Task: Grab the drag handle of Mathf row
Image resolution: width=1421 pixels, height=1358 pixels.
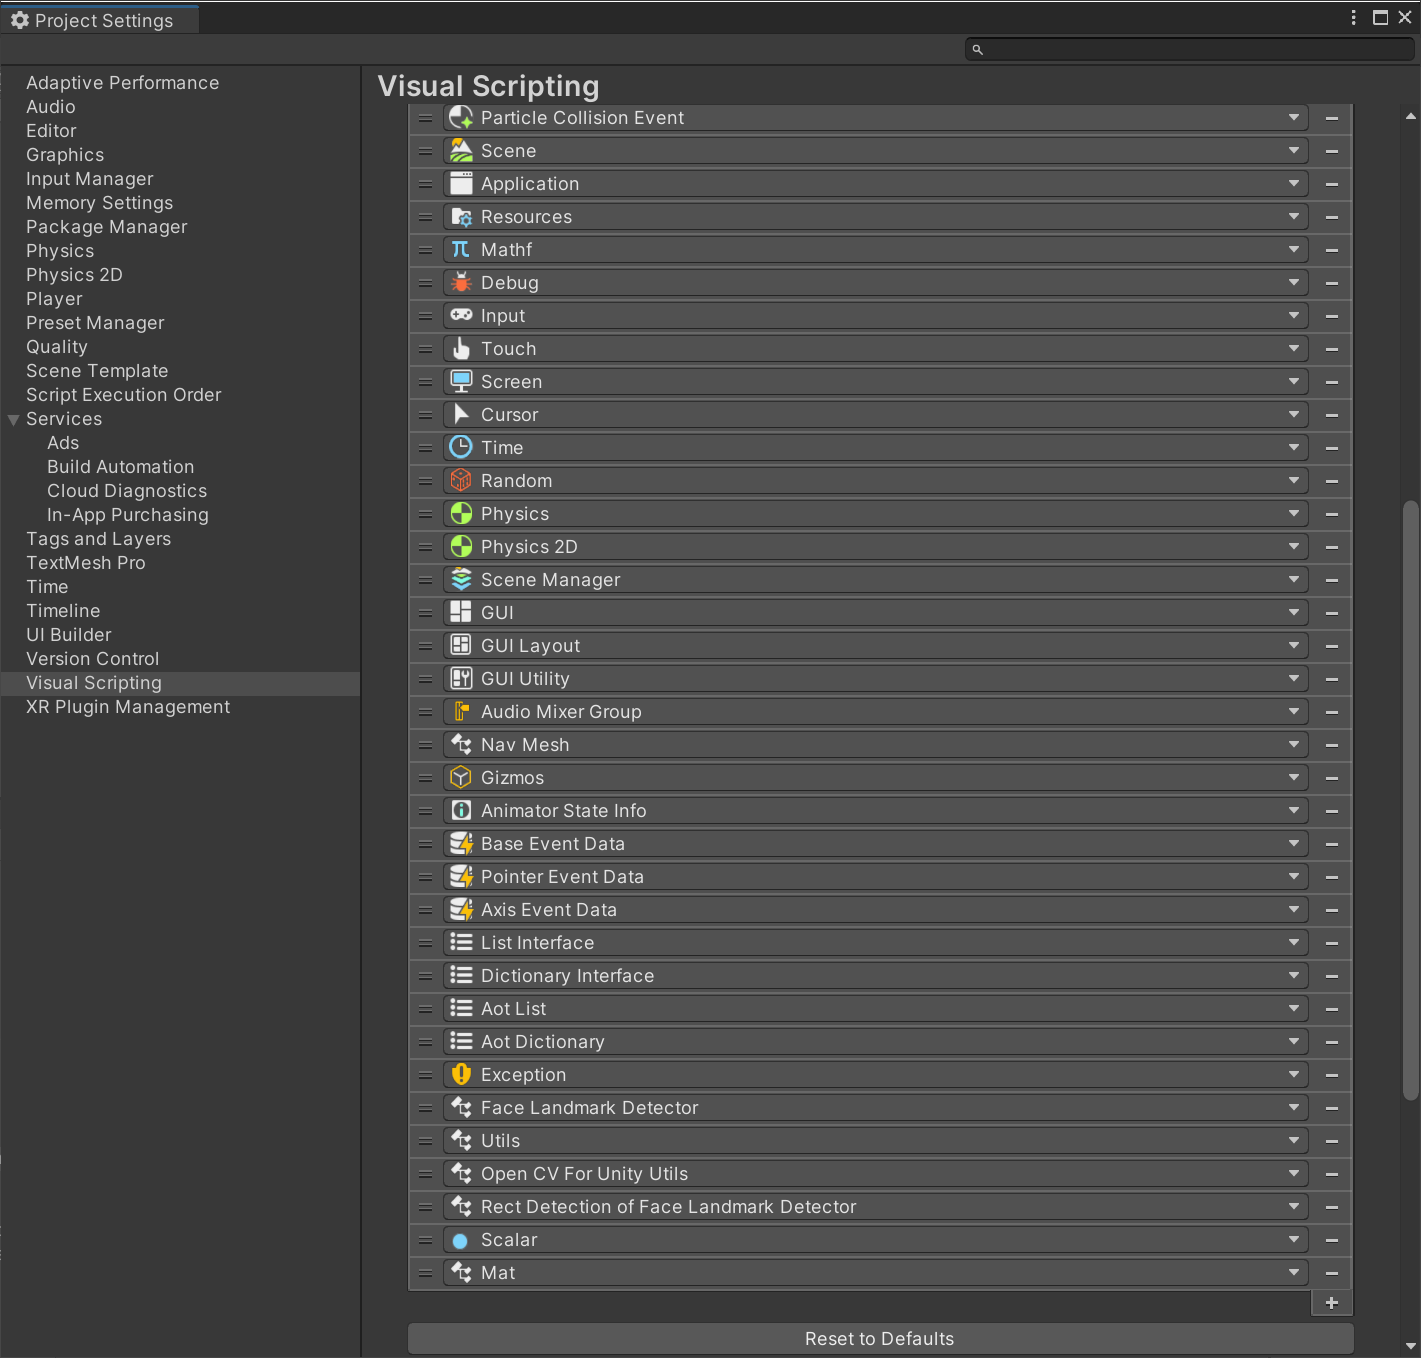Action: click(x=425, y=250)
